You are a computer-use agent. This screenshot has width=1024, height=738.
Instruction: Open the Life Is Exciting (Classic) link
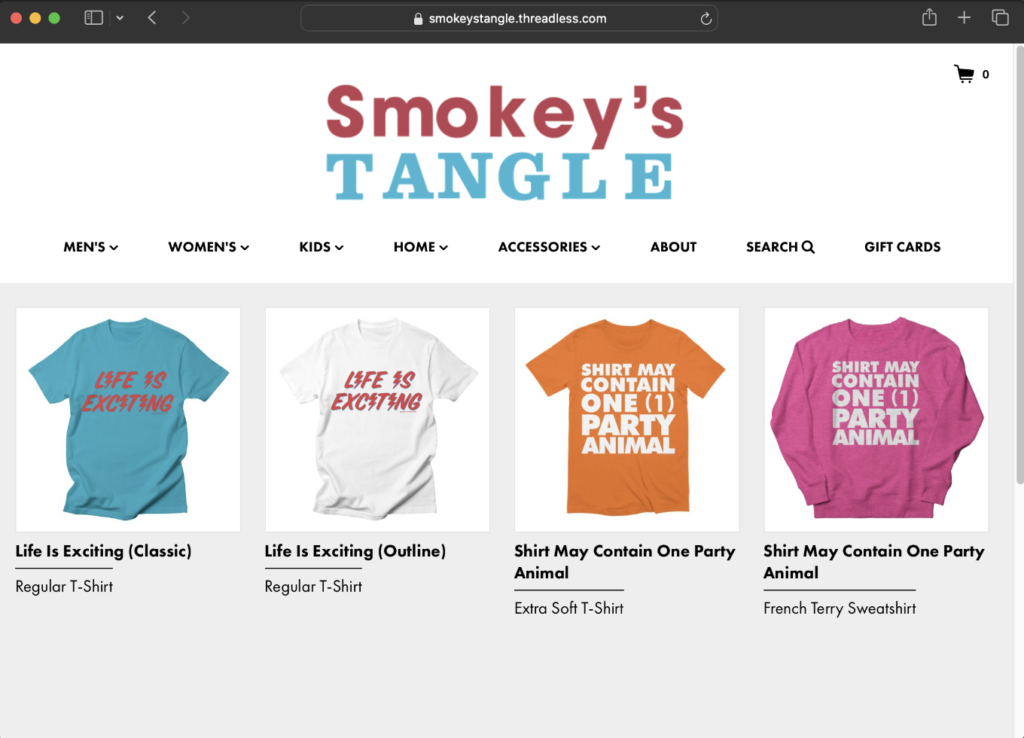104,551
